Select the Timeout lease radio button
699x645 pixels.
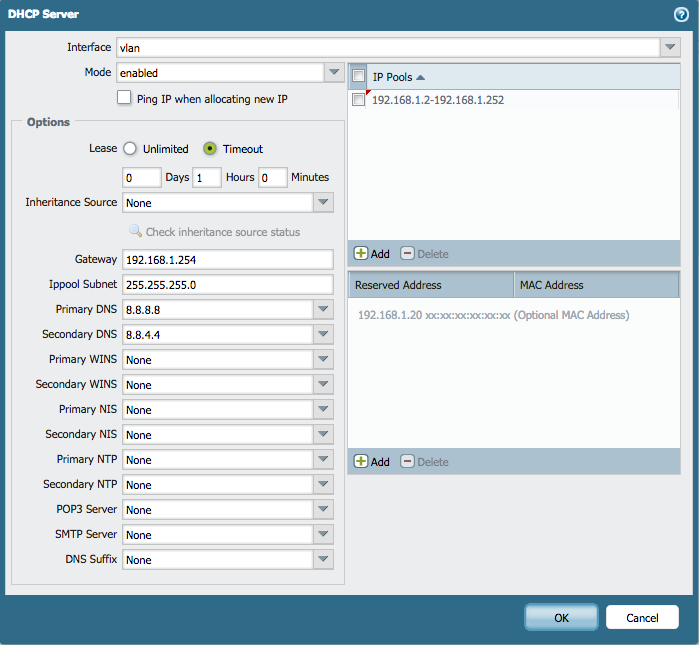pos(210,148)
